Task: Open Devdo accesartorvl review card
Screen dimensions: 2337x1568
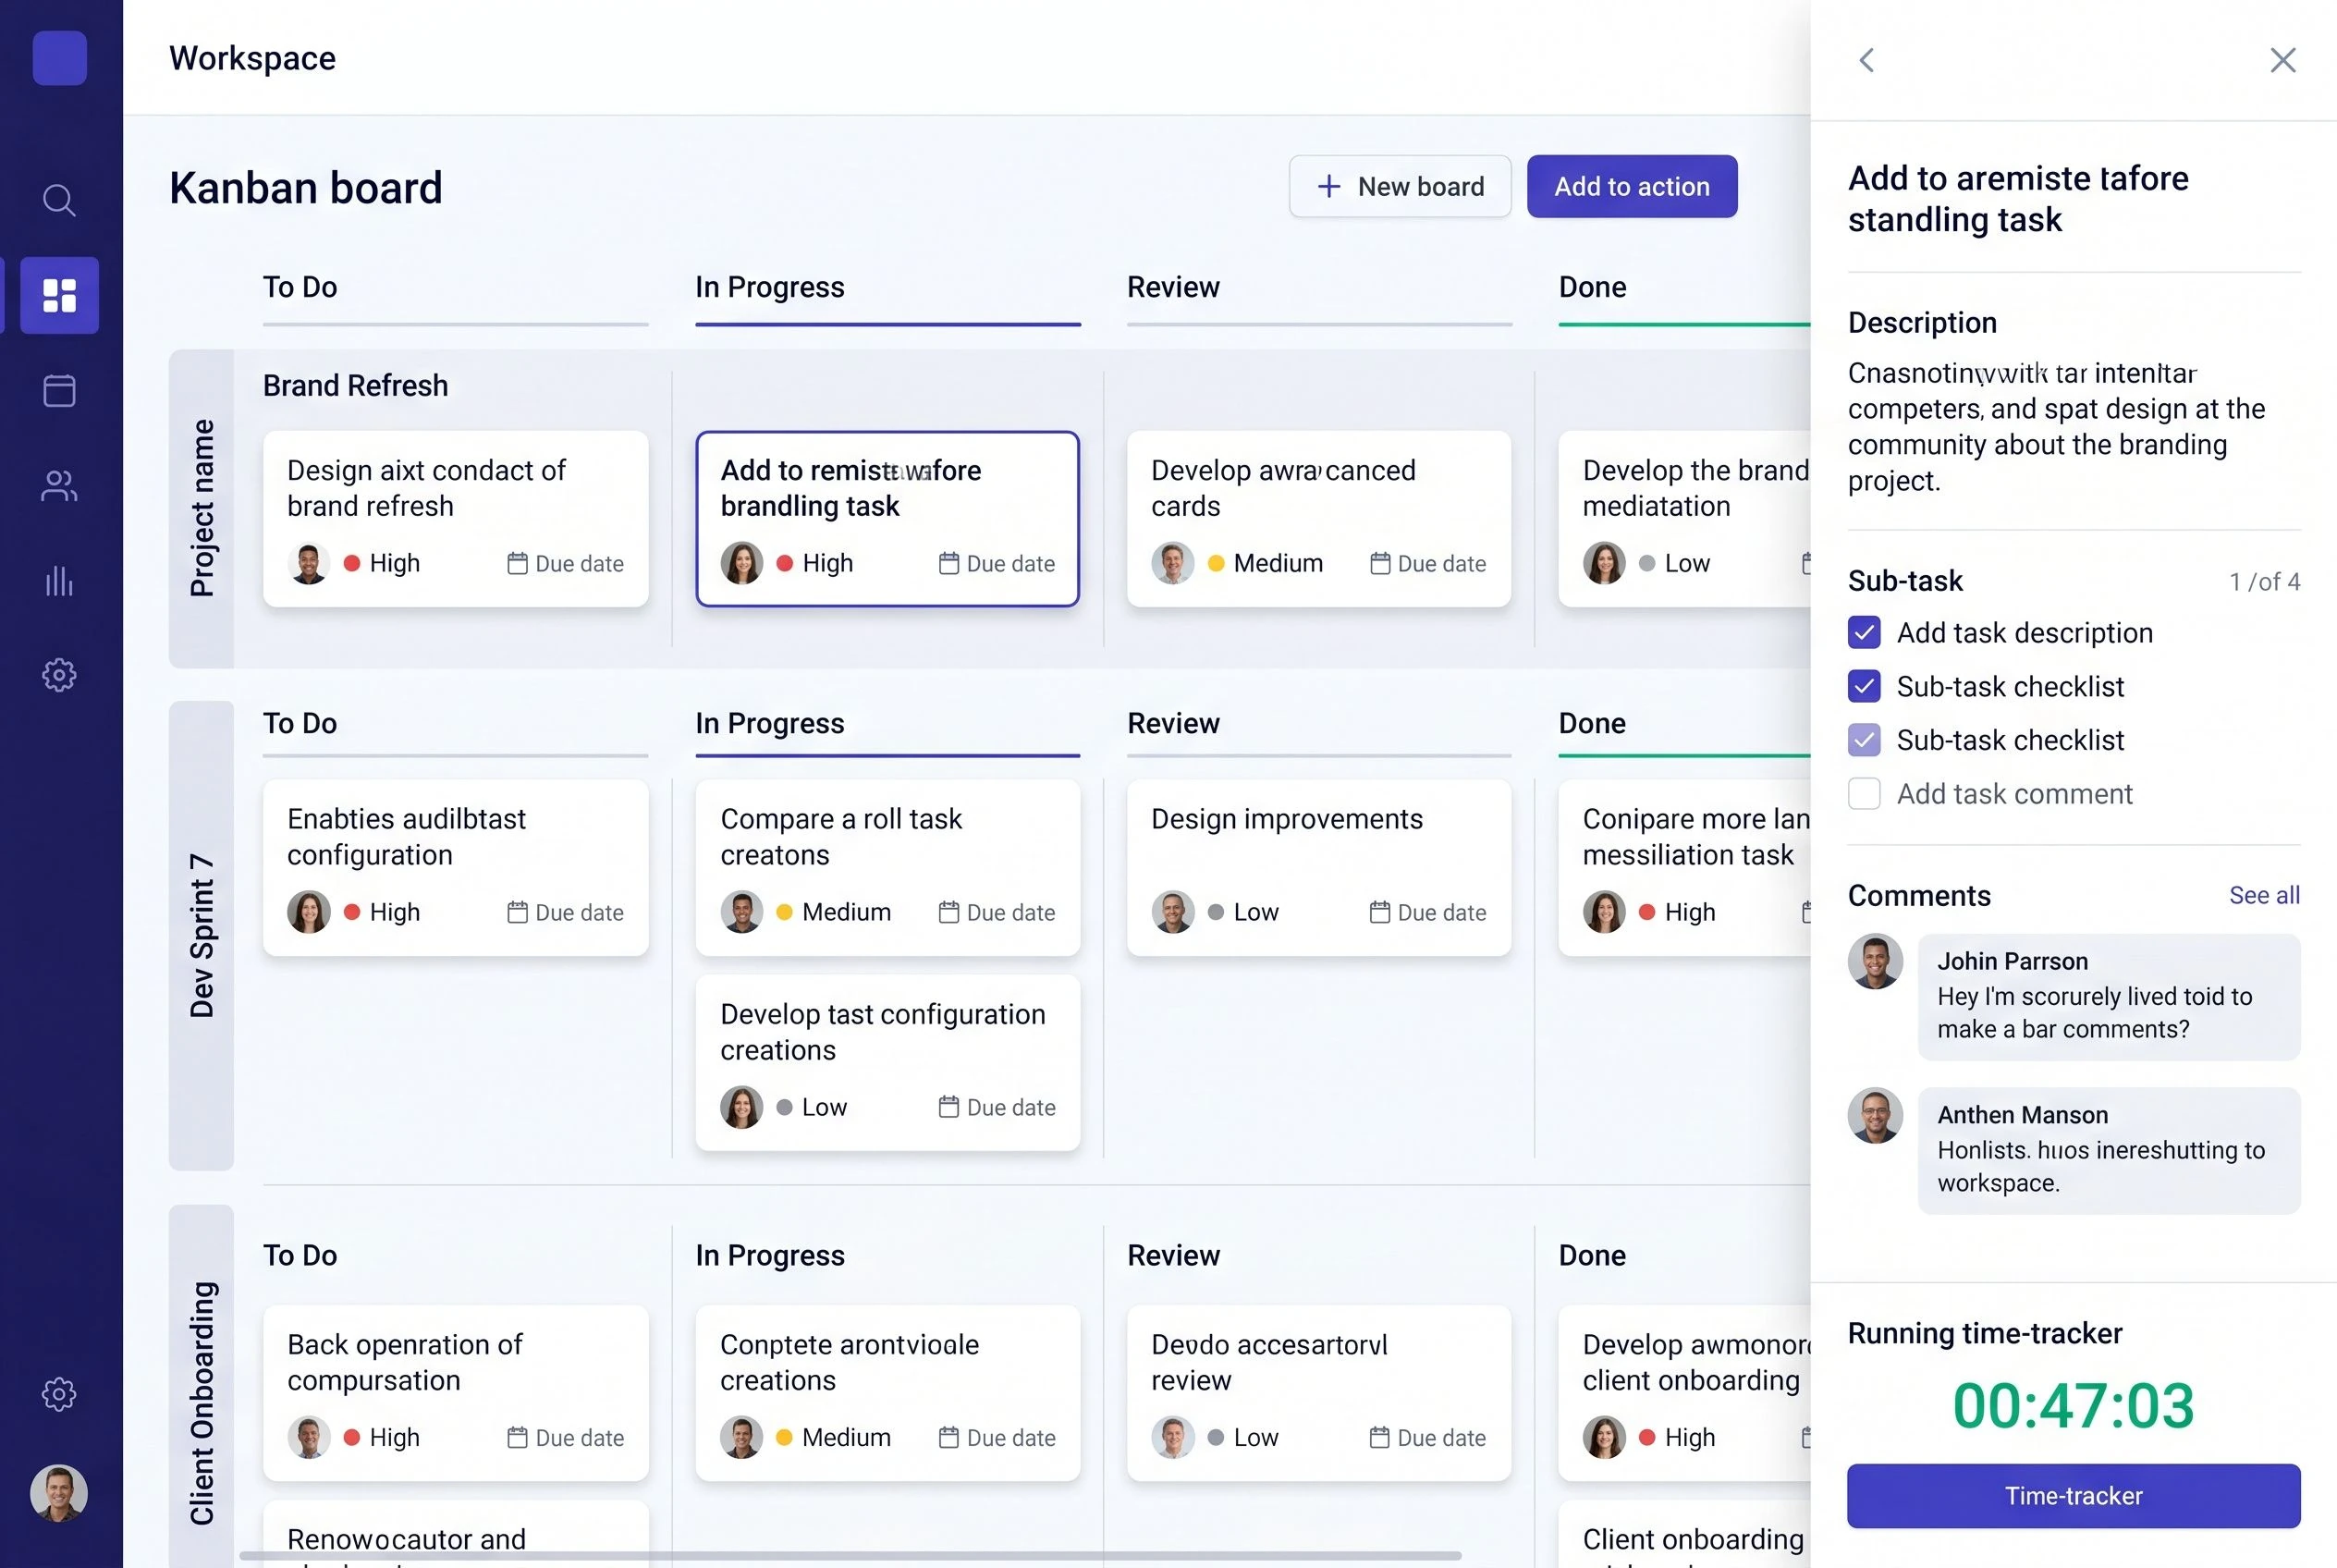Action: (x=1318, y=1392)
